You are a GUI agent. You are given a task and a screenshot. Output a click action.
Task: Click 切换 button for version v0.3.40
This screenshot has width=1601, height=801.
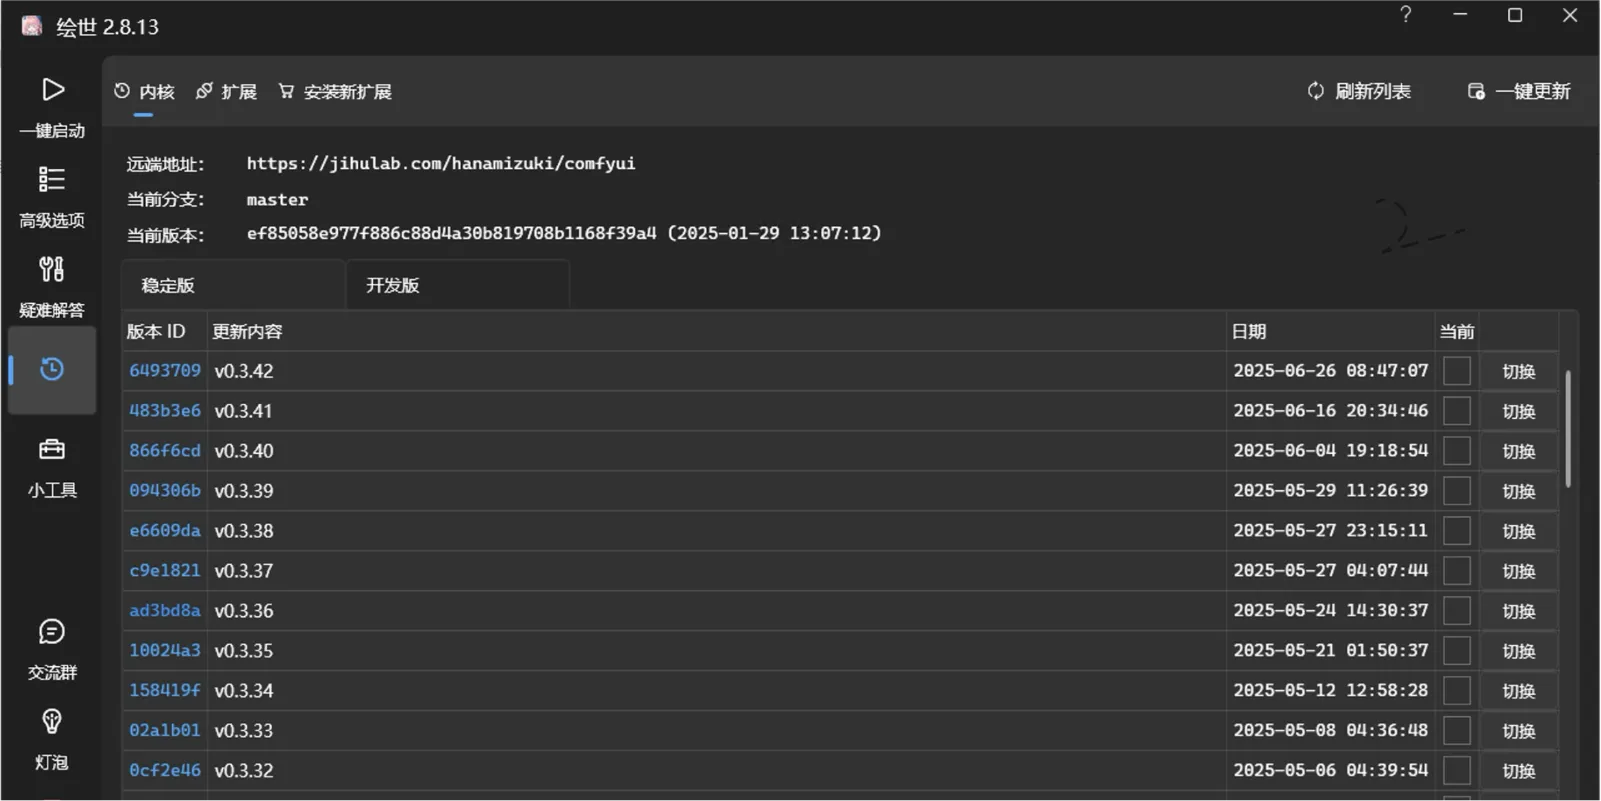click(x=1518, y=451)
